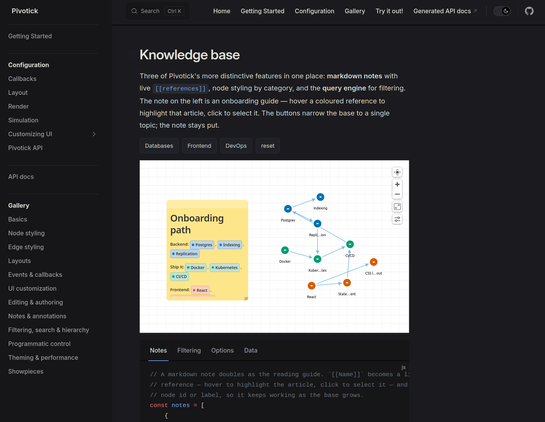Open Simulation sidebar page
The width and height of the screenshot is (545, 422).
(23, 120)
